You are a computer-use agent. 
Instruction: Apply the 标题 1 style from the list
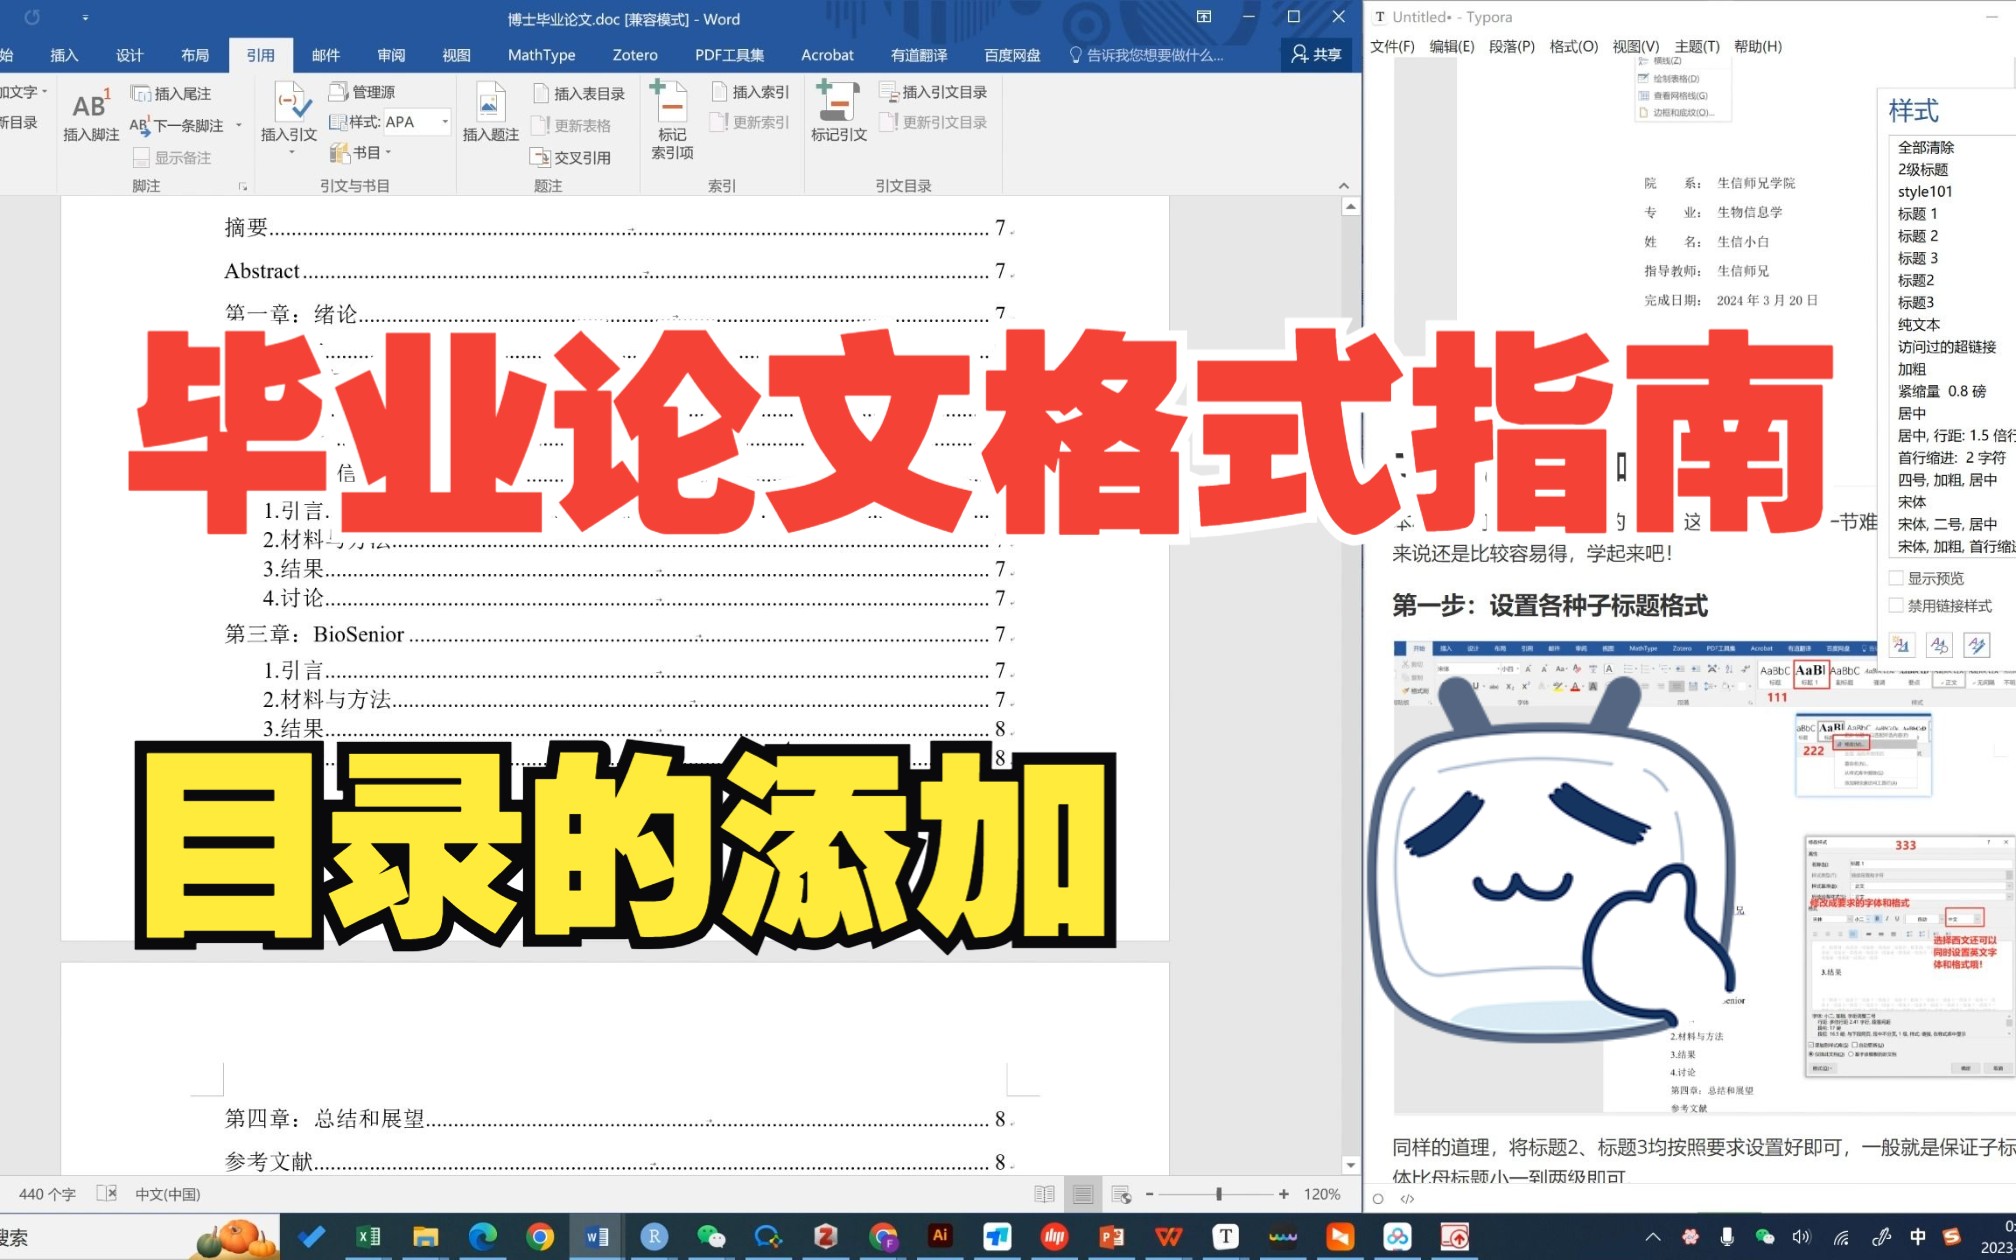pyautogui.click(x=1917, y=213)
